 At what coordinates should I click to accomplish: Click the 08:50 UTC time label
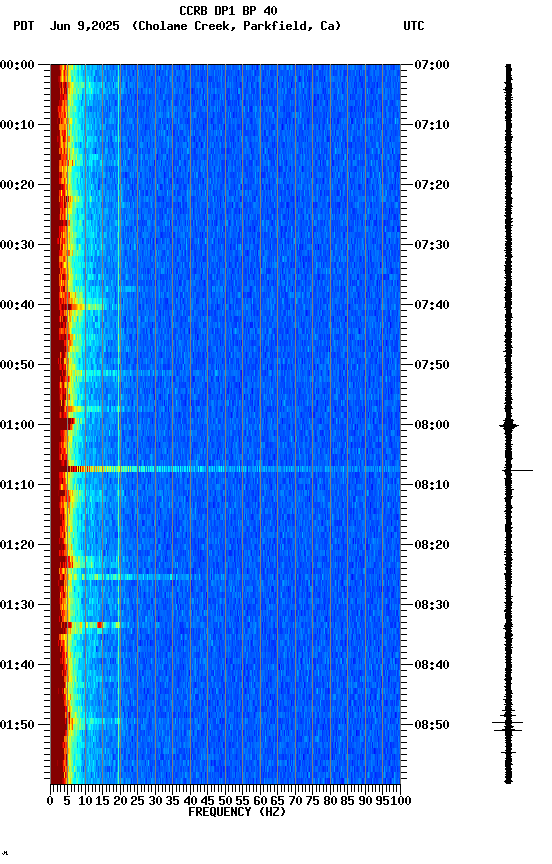[432, 725]
